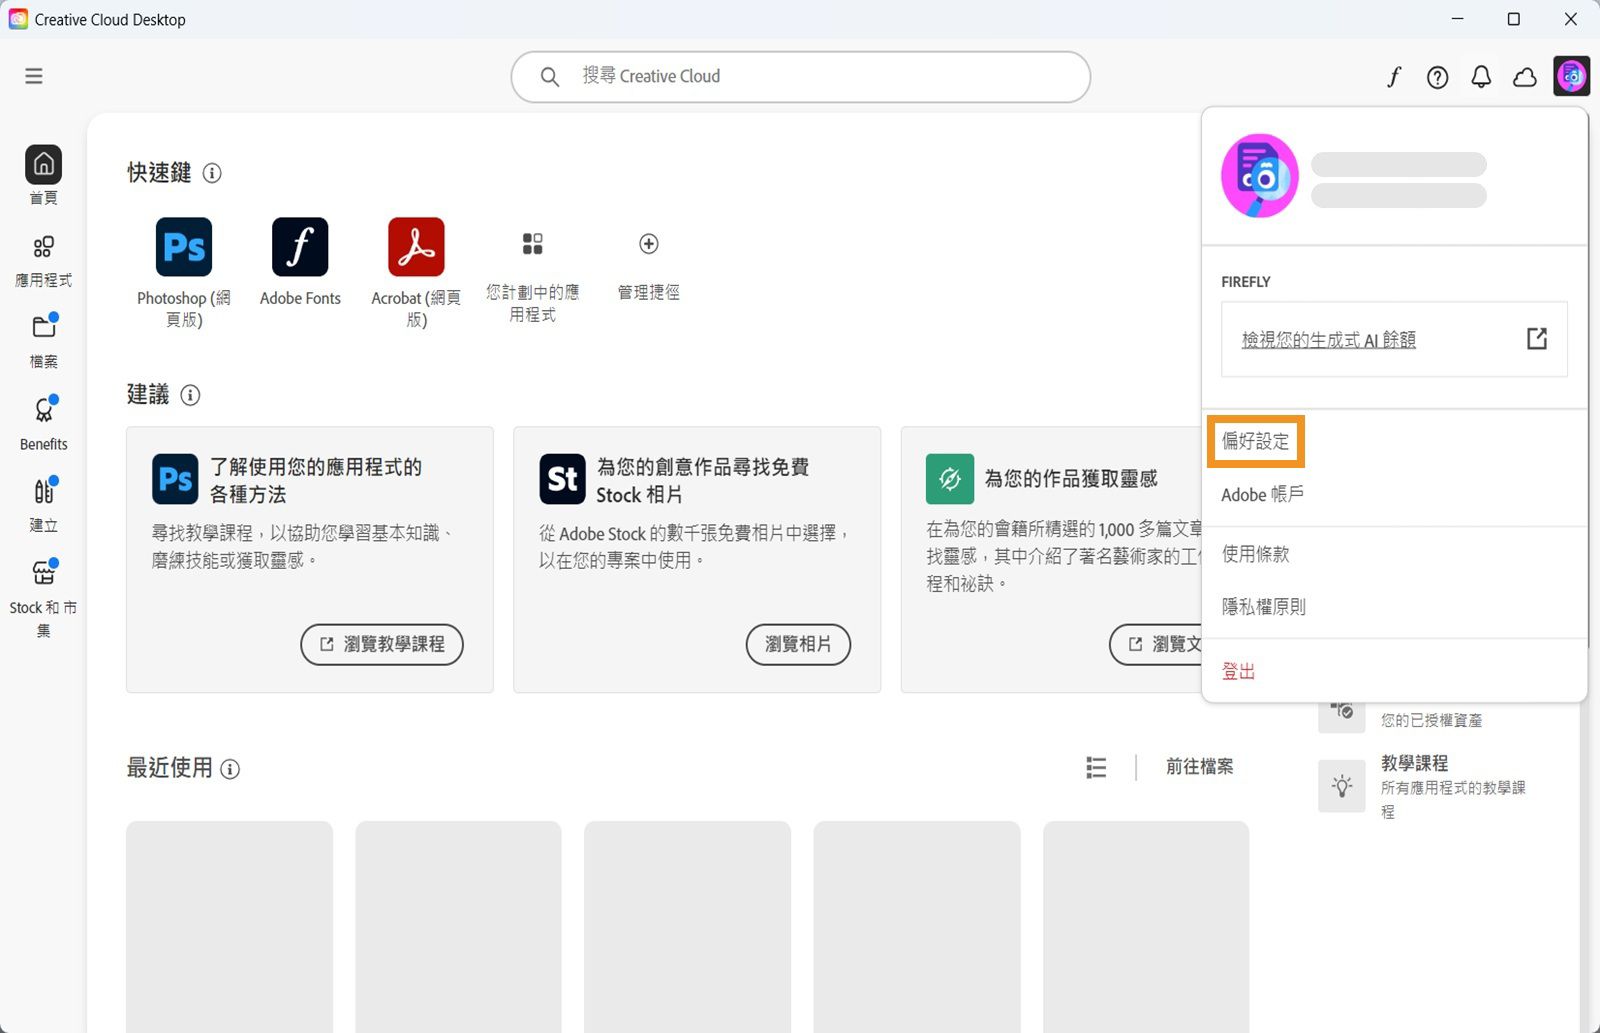Click 前往檔案 link
Screen dimensions: 1600x1033
coord(1199,767)
